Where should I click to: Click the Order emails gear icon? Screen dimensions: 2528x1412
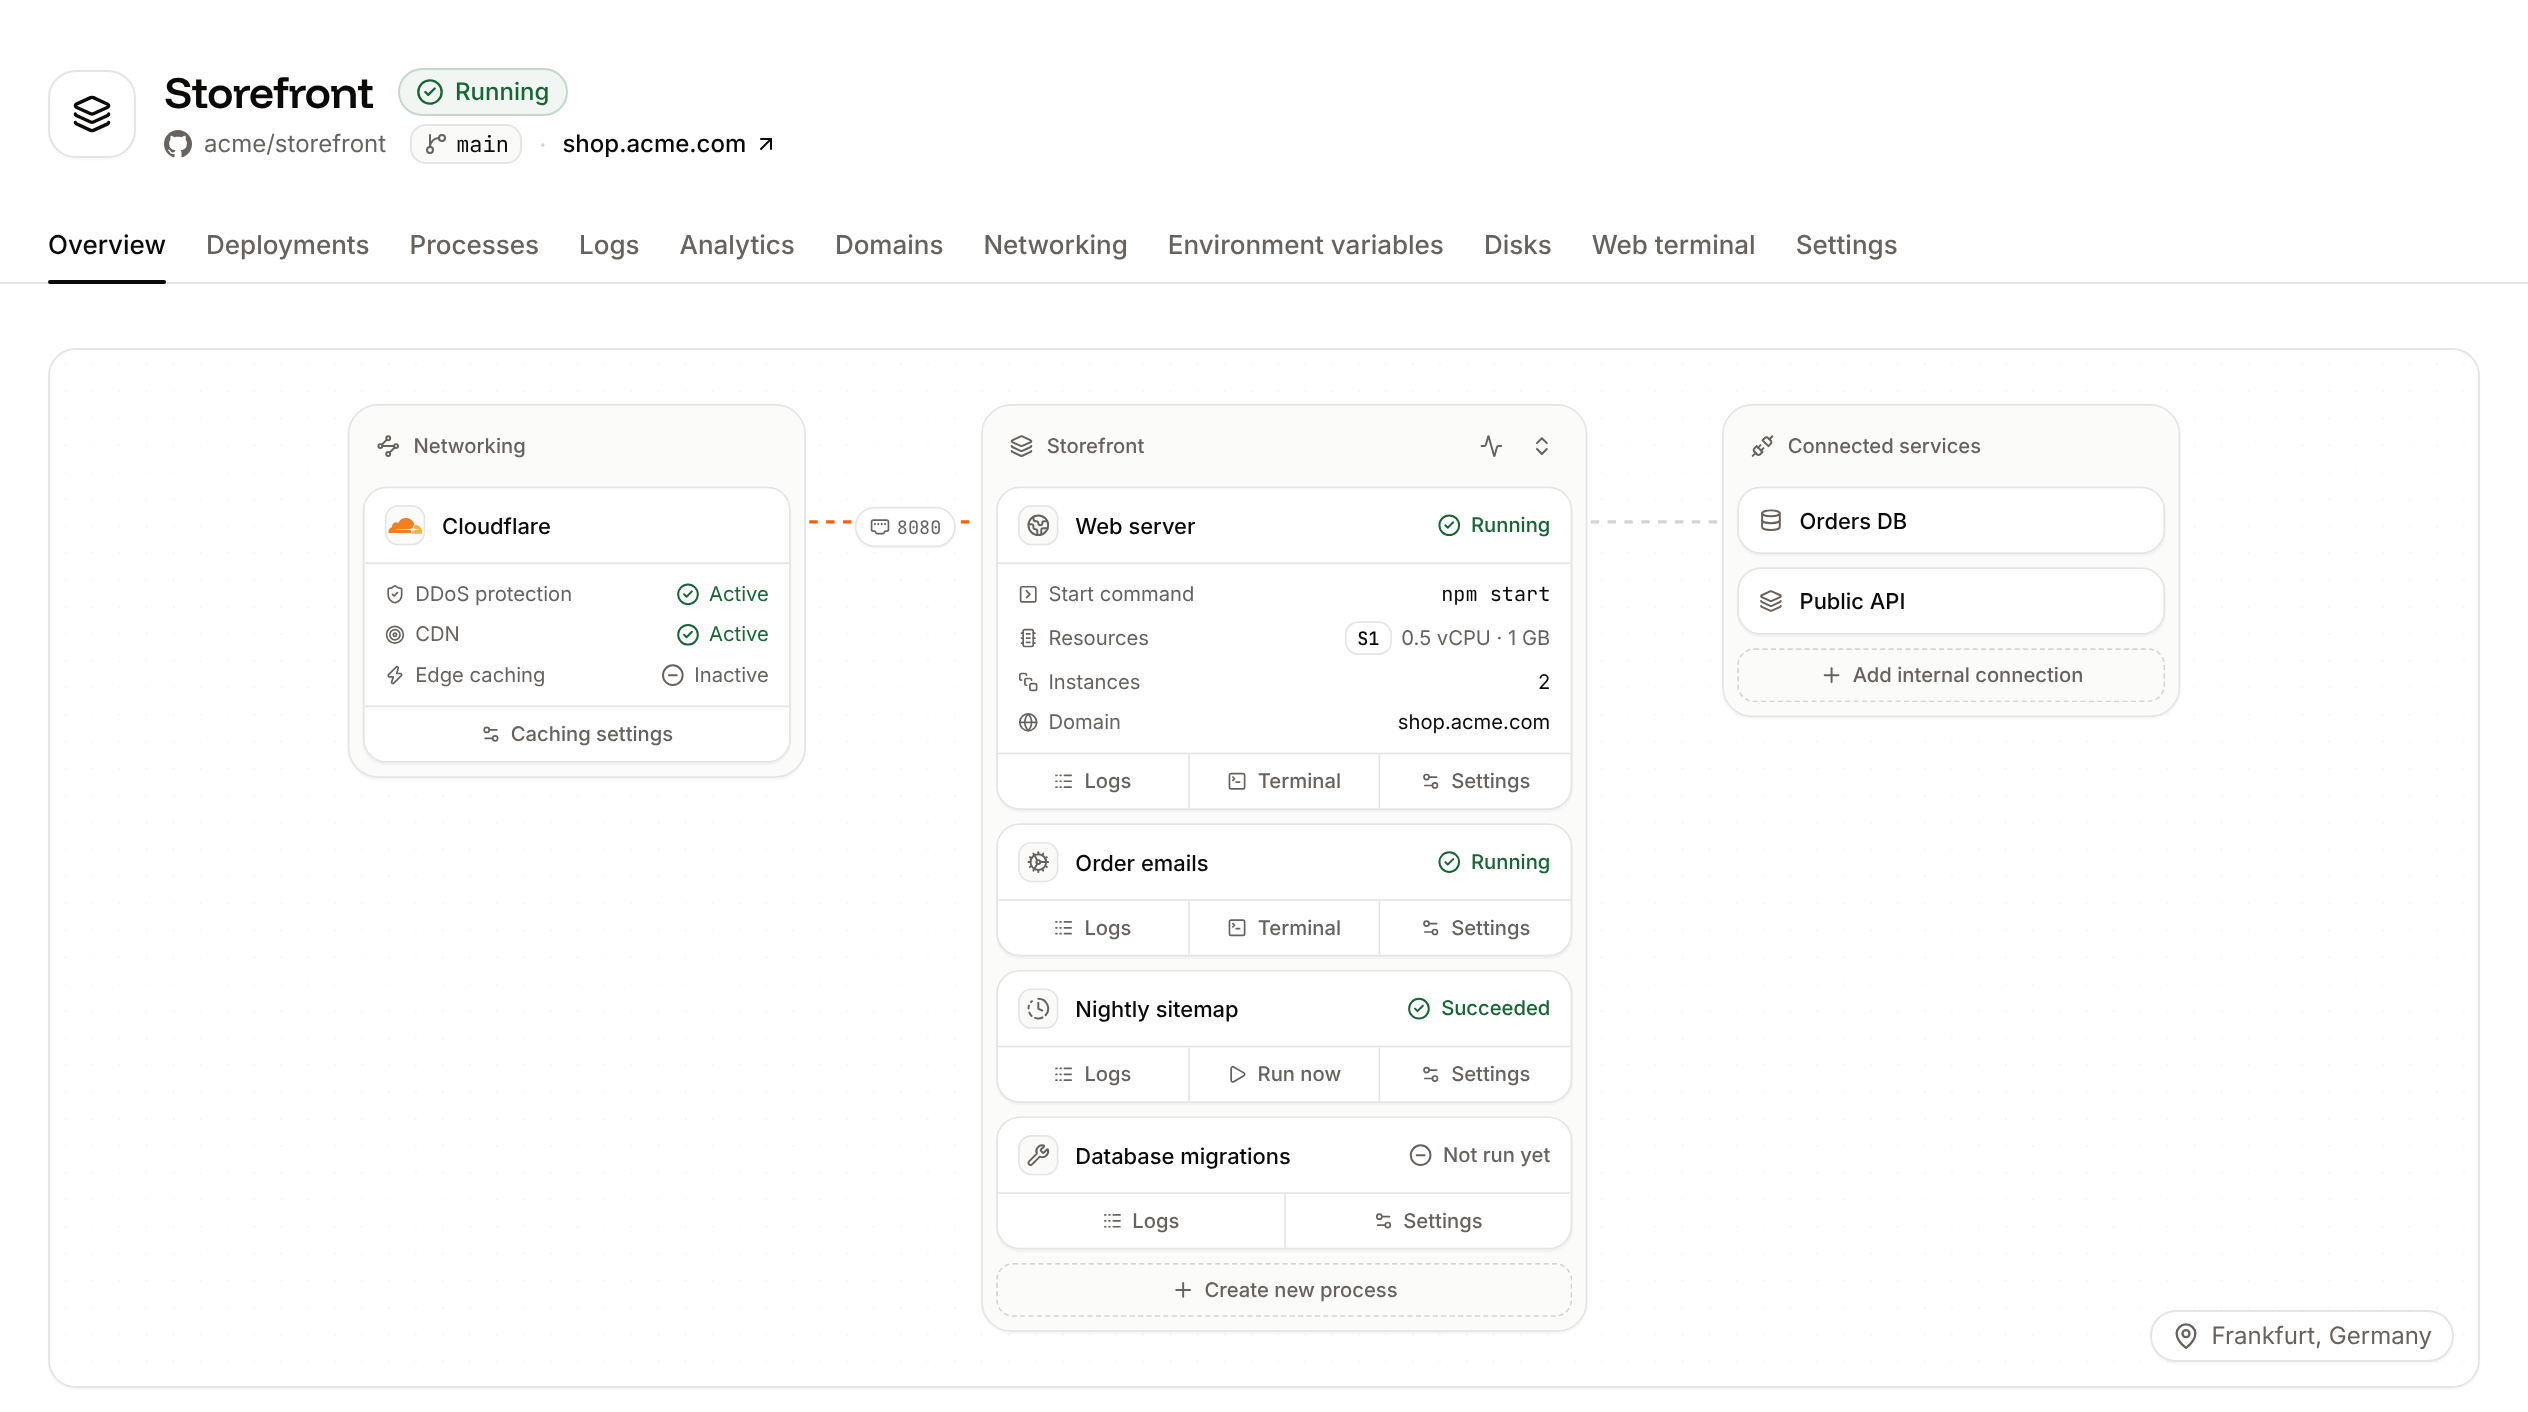tap(1039, 862)
